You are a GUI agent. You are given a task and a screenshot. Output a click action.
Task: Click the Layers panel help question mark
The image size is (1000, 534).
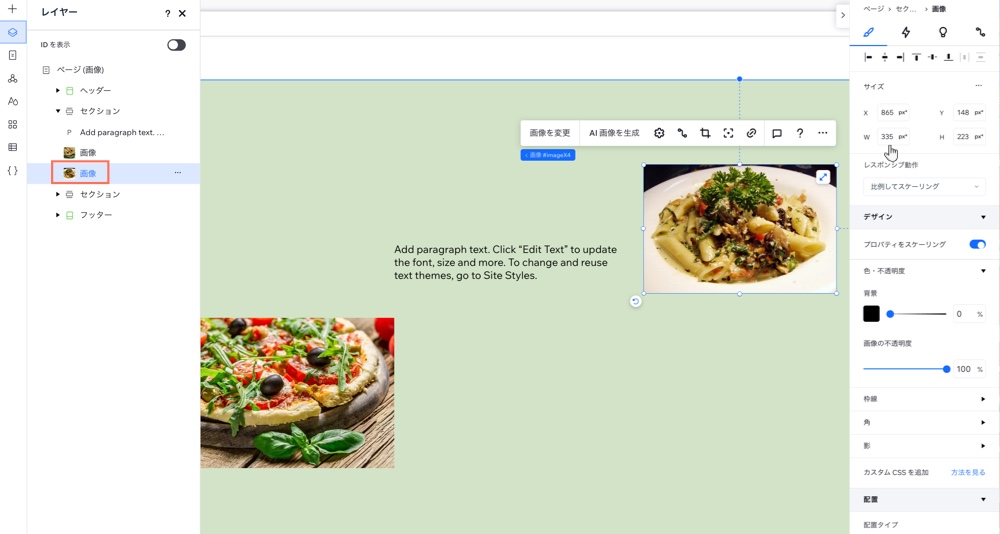pos(167,13)
